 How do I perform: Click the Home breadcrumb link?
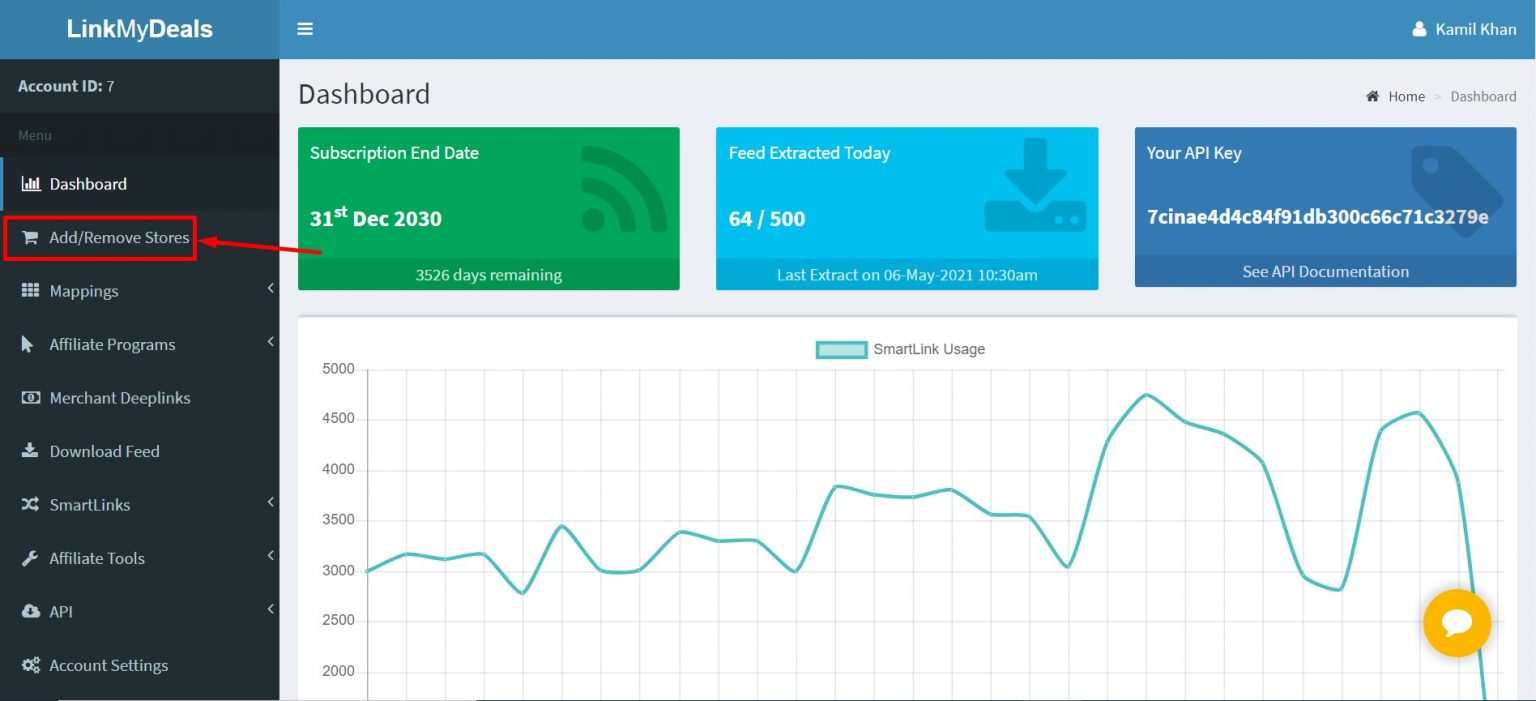point(1406,96)
